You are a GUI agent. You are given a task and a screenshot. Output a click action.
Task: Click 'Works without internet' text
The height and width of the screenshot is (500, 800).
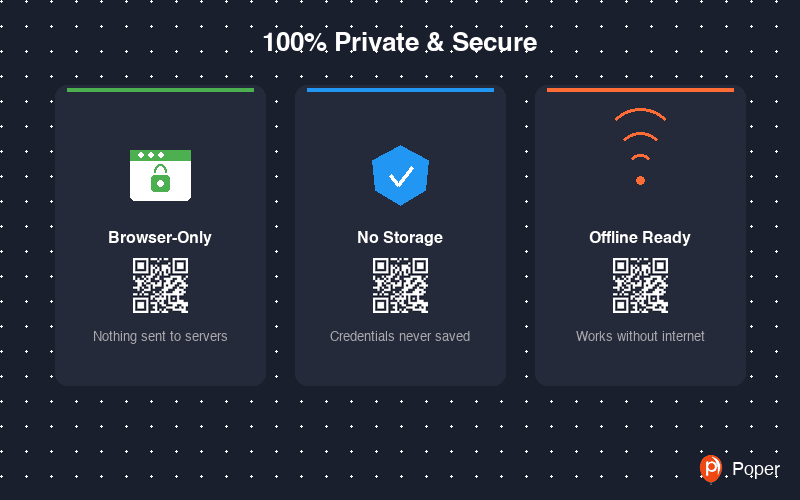point(640,336)
